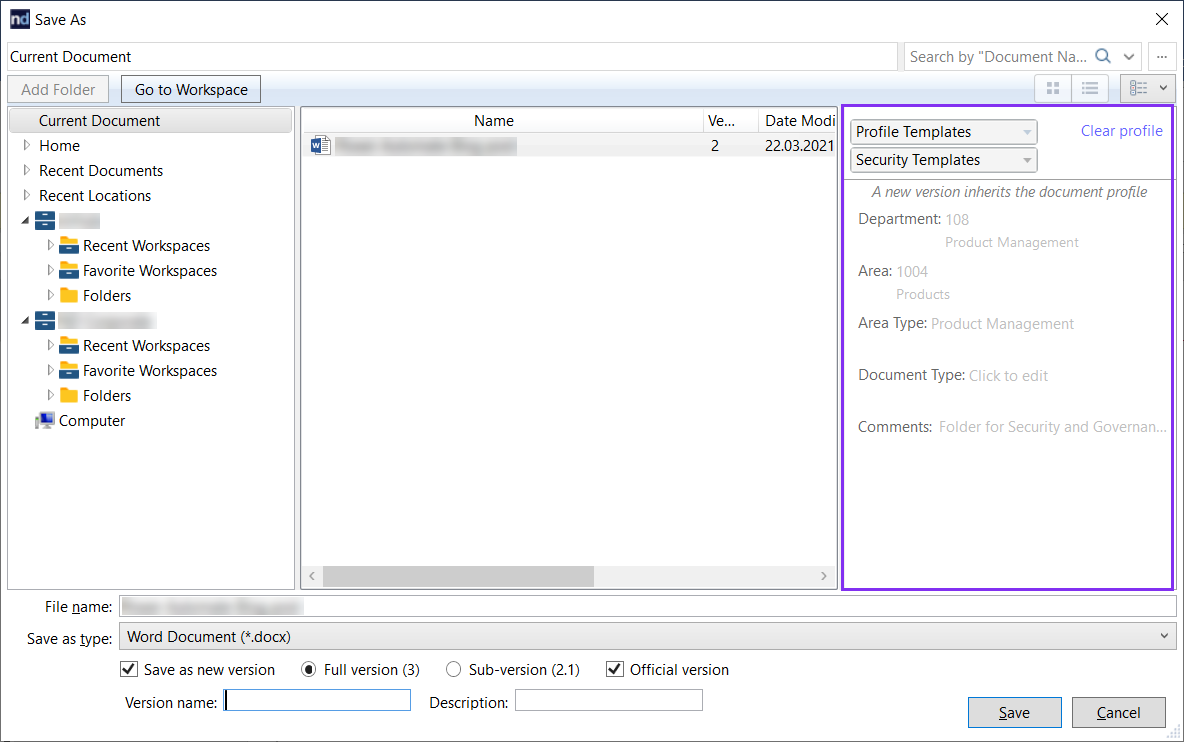The width and height of the screenshot is (1184, 742).
Task: Toggle the Official version checkbox
Action: [x=615, y=670]
